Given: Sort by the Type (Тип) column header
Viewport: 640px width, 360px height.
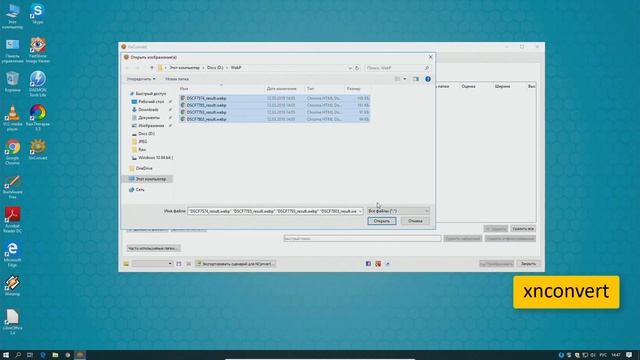Looking at the screenshot, I should pyautogui.click(x=324, y=89).
